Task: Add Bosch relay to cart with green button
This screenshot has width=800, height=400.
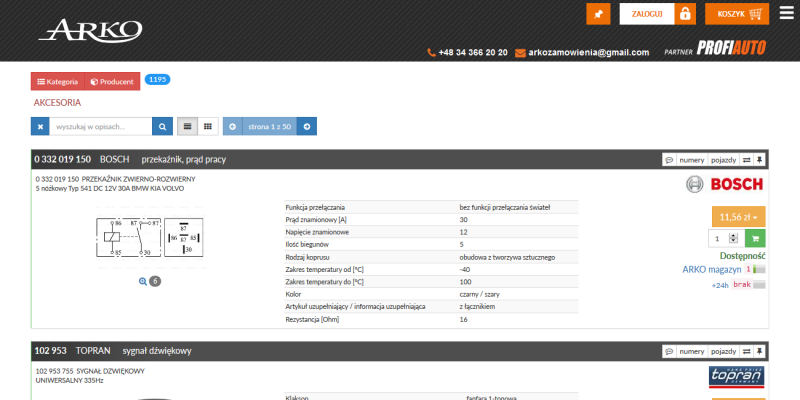Action: pos(753,238)
